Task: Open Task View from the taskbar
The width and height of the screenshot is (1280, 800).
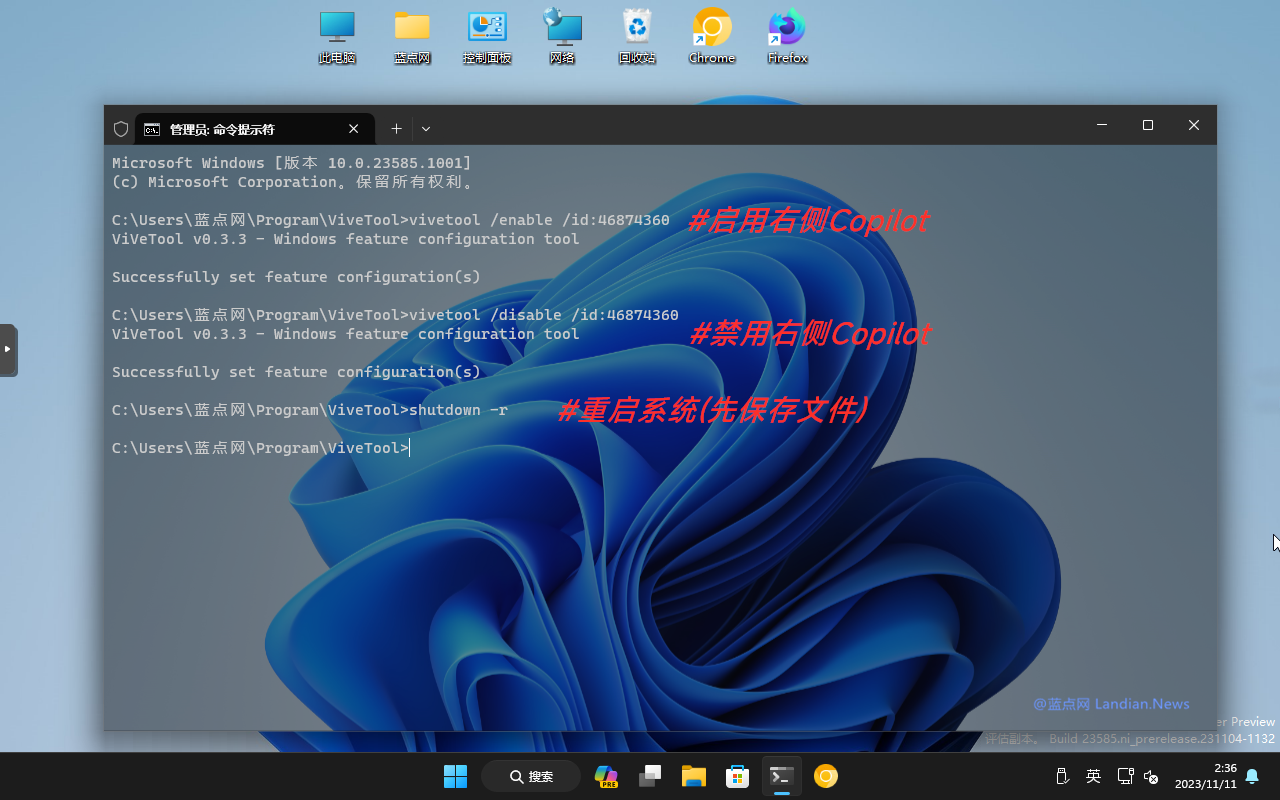Action: (x=650, y=776)
